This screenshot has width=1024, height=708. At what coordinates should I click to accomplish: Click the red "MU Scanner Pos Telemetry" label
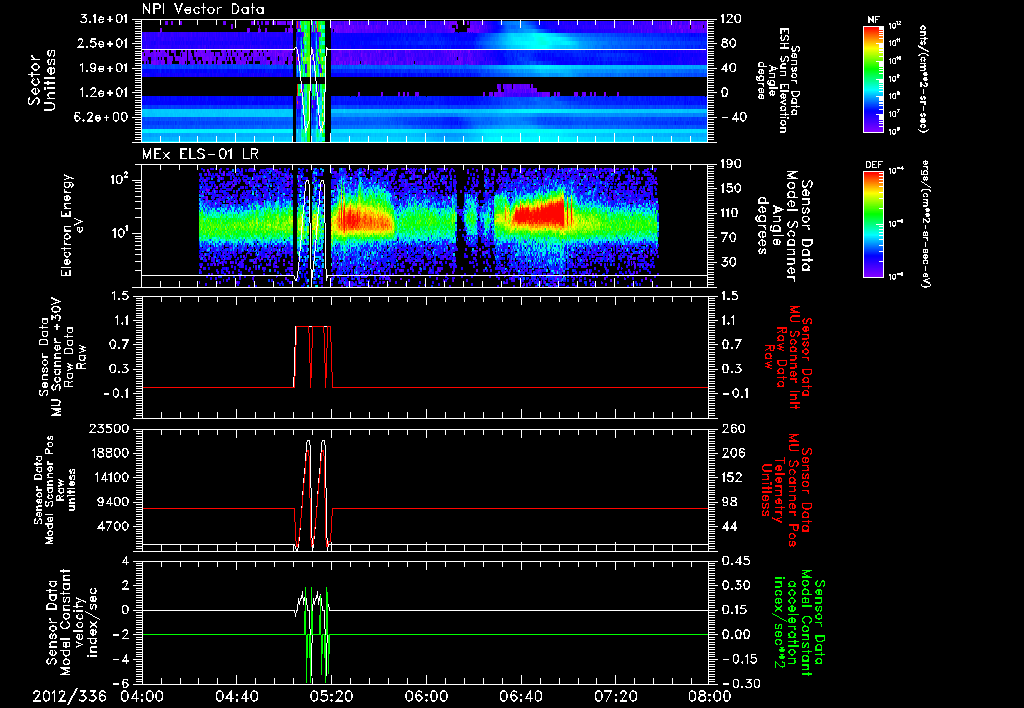tap(786, 490)
